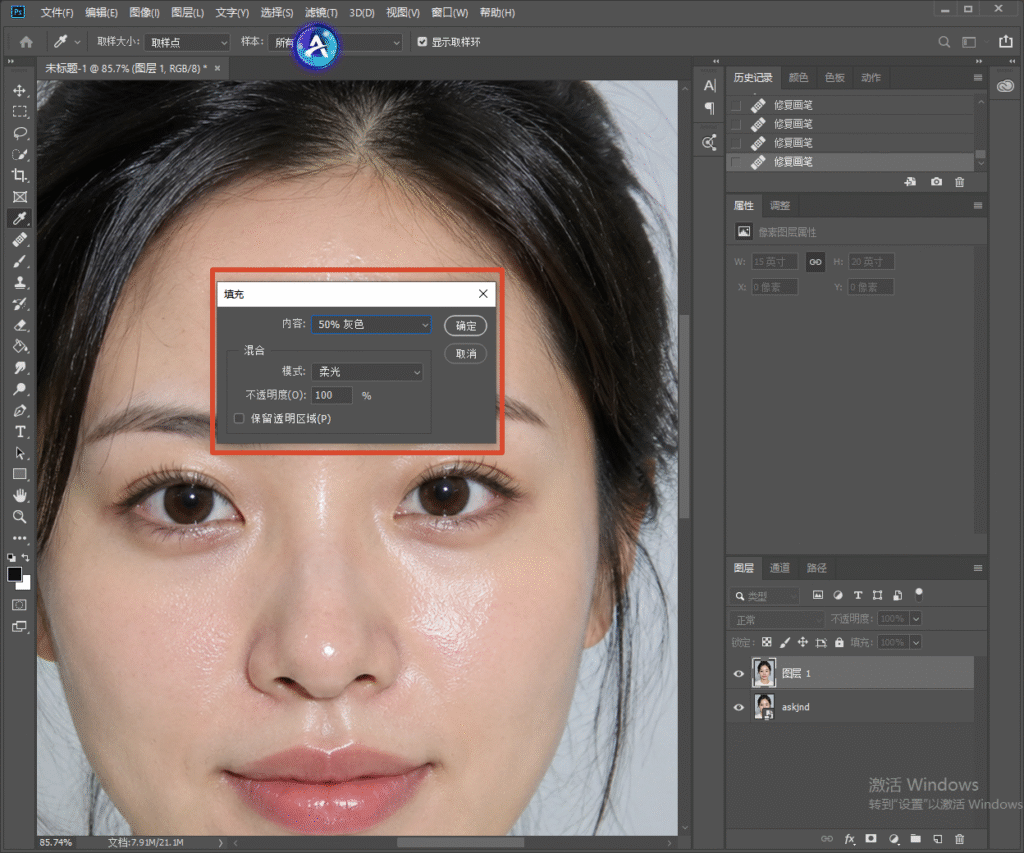Switch to 颜色 tab
Viewport: 1024px width, 853px height.
point(798,77)
